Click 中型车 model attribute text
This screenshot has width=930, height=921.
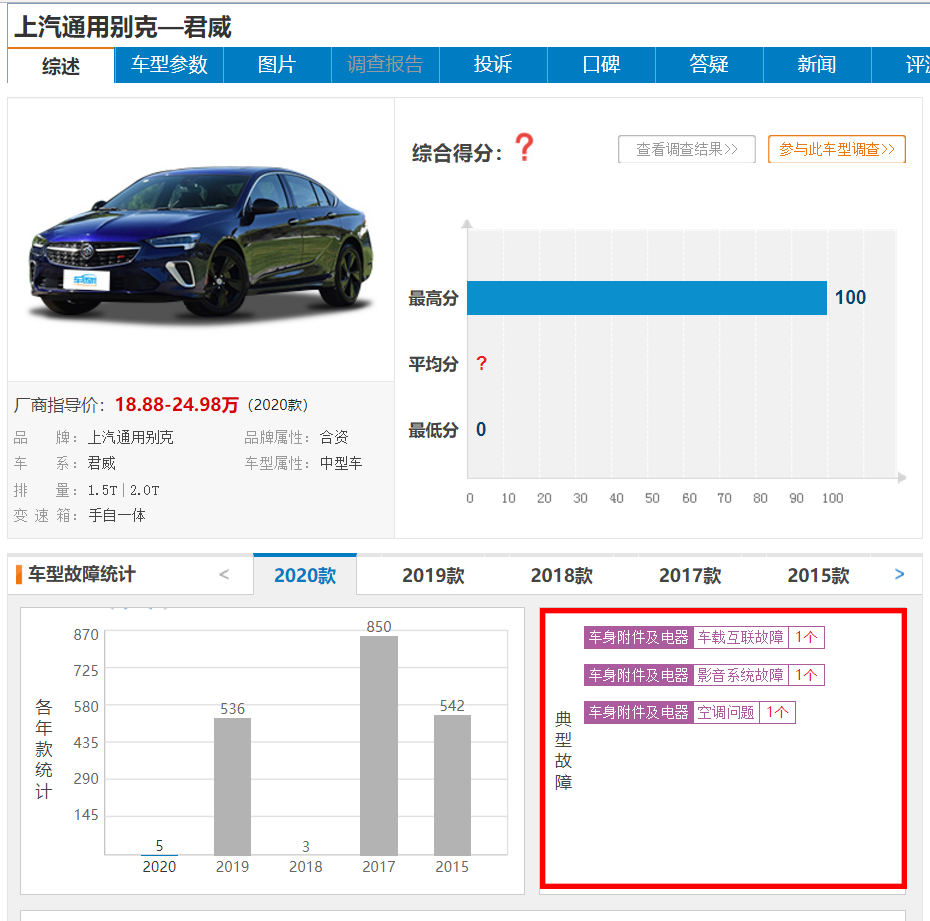(341, 463)
